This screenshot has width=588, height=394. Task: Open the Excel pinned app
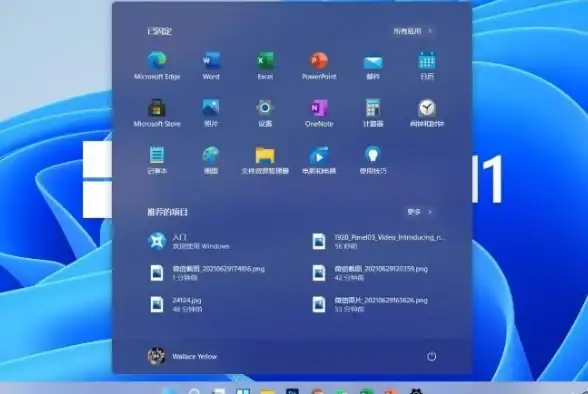[265, 66]
